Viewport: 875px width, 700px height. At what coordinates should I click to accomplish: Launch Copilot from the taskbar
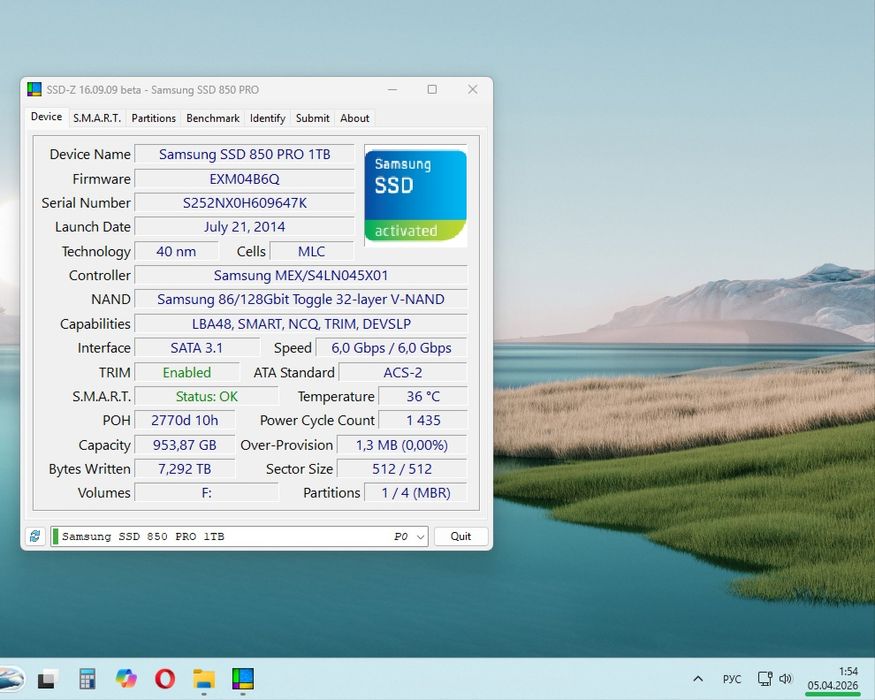pyautogui.click(x=126, y=679)
